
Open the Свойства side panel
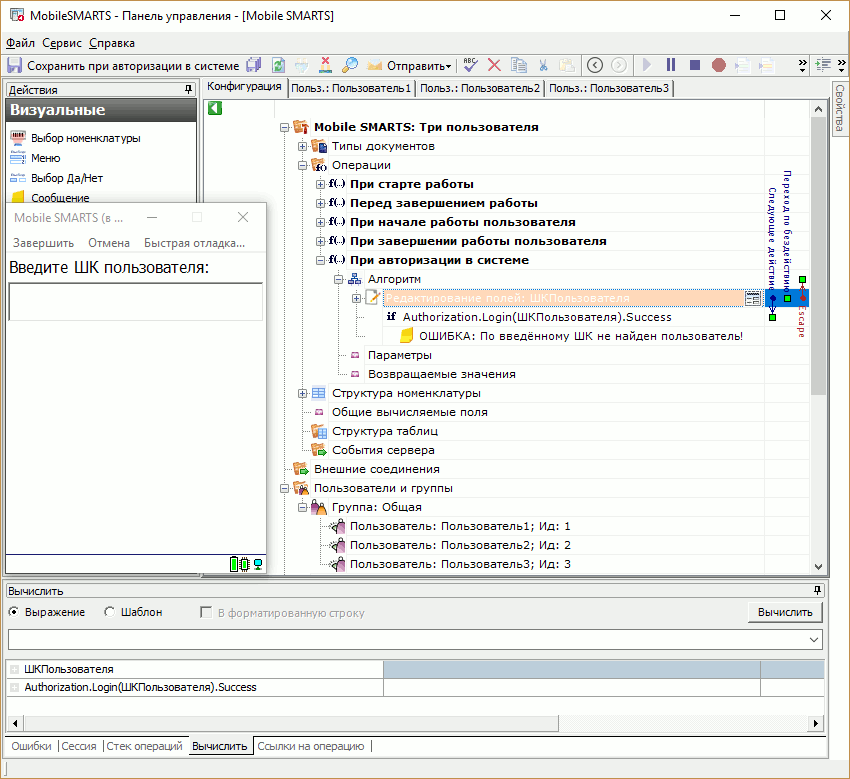[839, 108]
